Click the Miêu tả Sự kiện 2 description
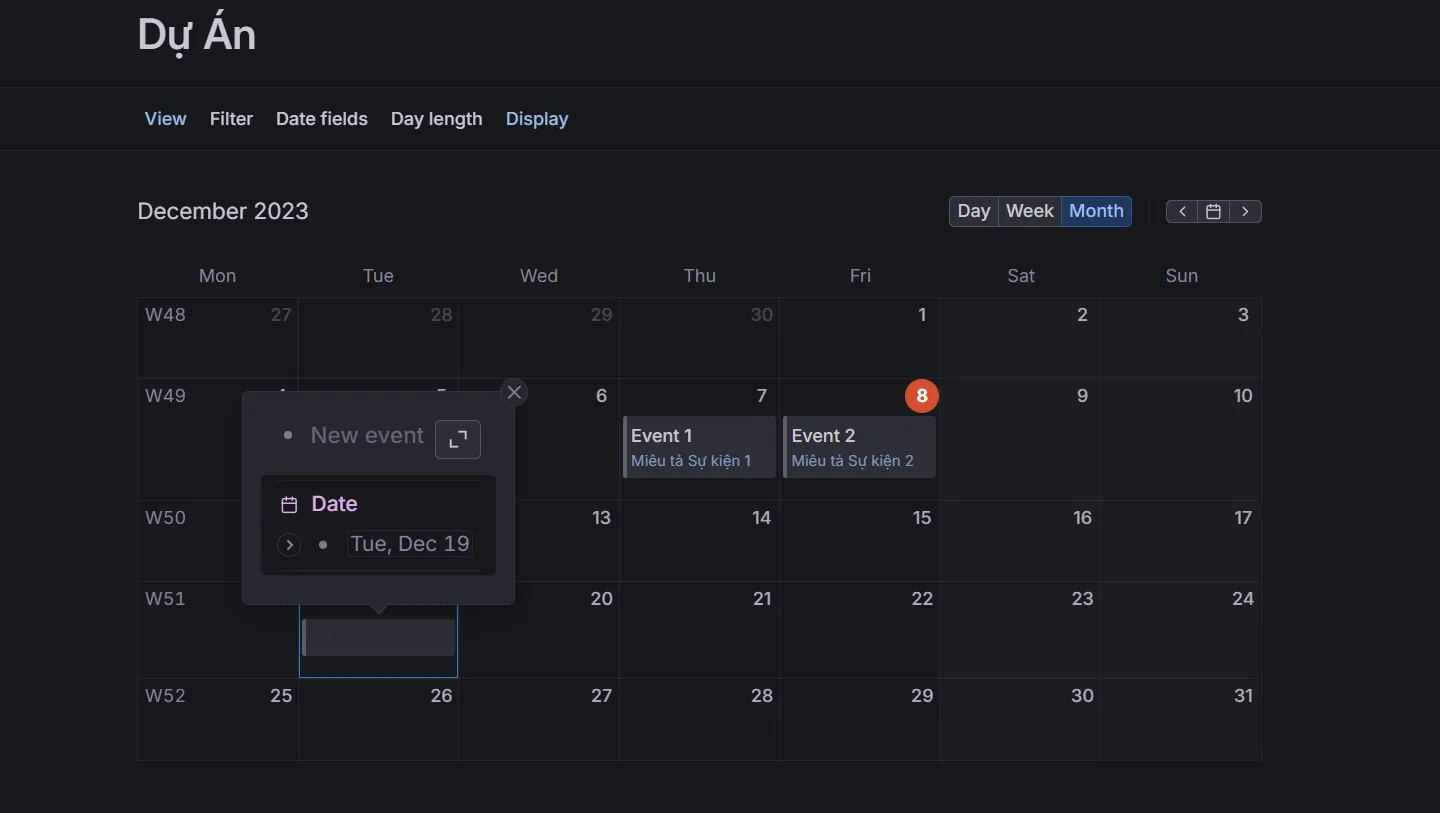The height and width of the screenshot is (813, 1440). (x=853, y=461)
